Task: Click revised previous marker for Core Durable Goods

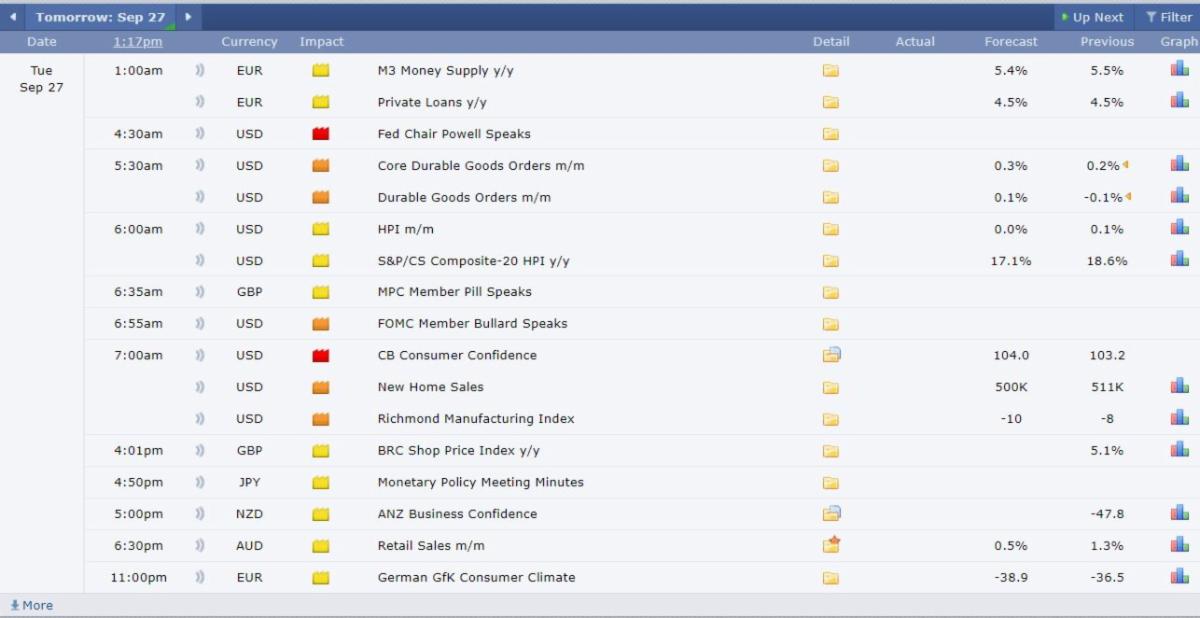Action: click(1126, 165)
